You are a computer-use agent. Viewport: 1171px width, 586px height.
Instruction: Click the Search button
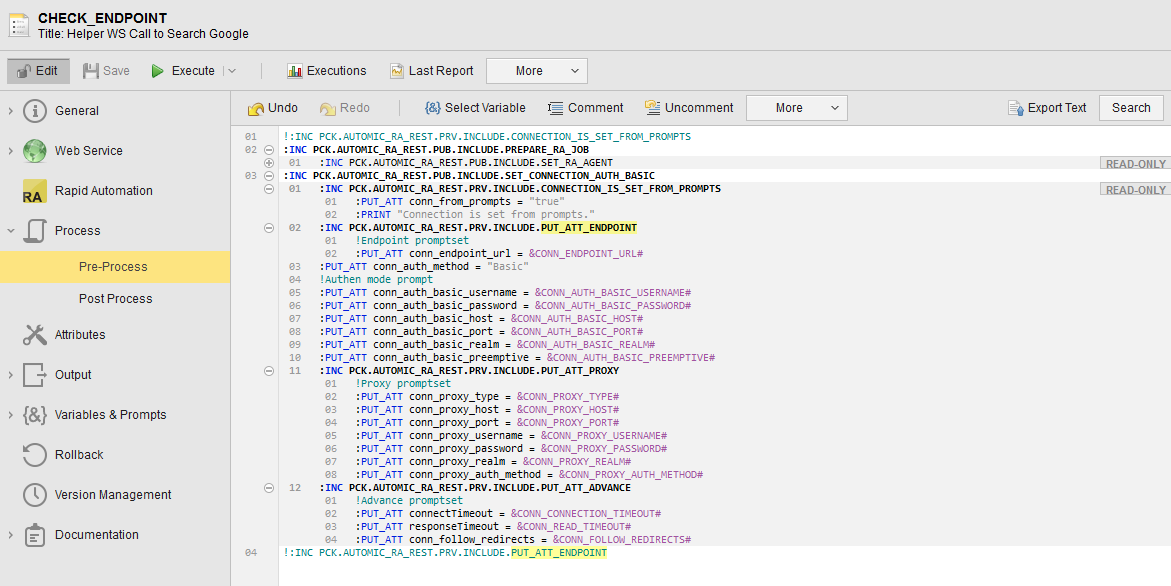[1131, 108]
